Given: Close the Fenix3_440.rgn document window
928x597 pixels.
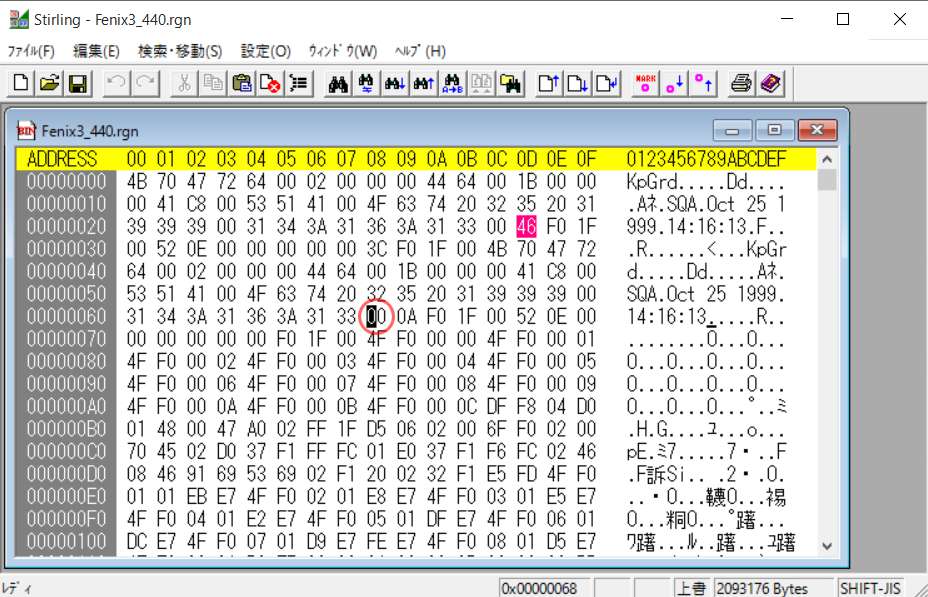Looking at the screenshot, I should (x=817, y=130).
